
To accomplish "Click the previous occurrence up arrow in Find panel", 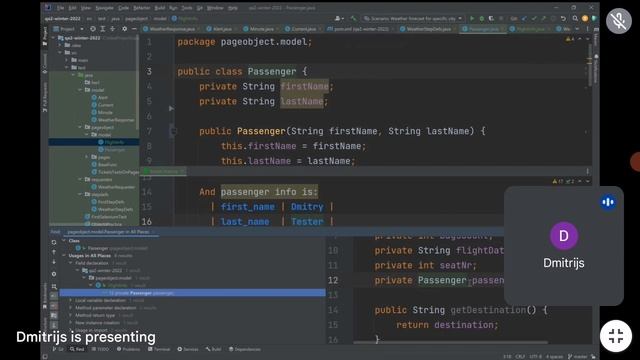I will pos(54,252).
